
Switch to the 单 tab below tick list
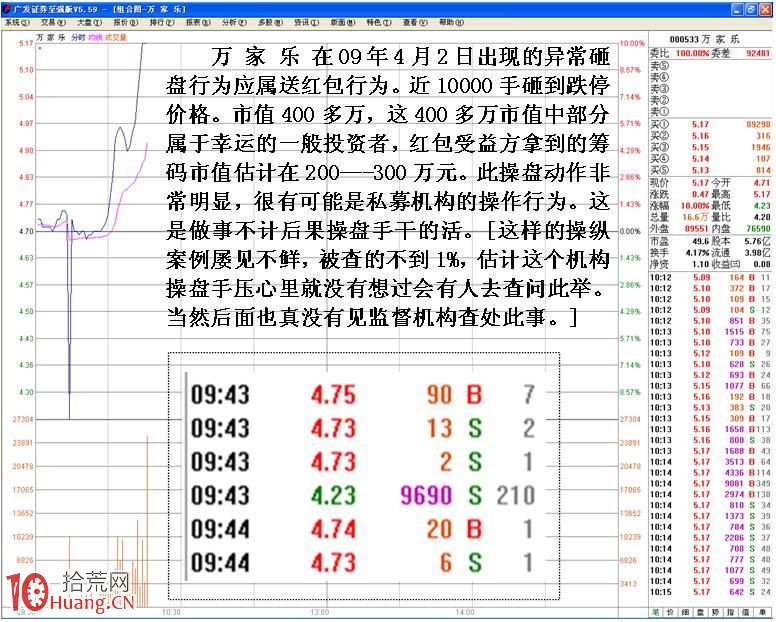pyautogui.click(x=762, y=613)
